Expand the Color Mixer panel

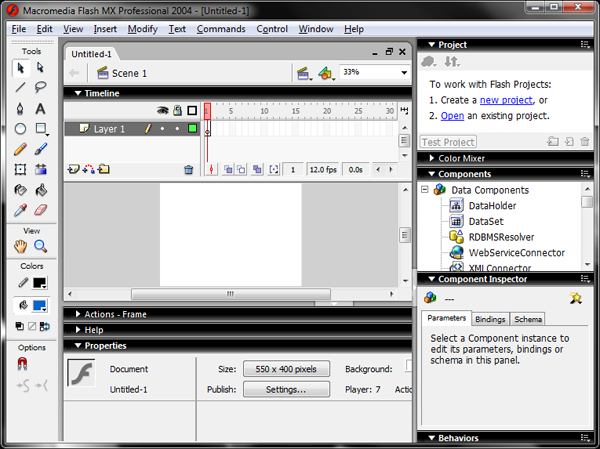point(464,158)
